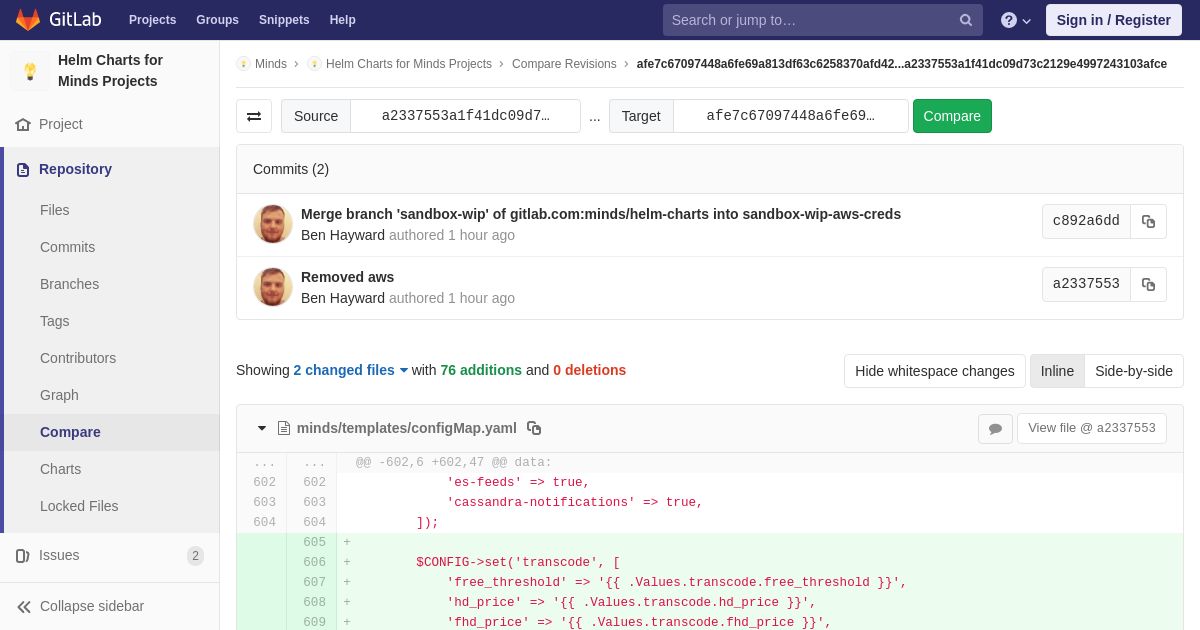
Task: Click commit hash a2337553 label
Action: pos(1086,285)
